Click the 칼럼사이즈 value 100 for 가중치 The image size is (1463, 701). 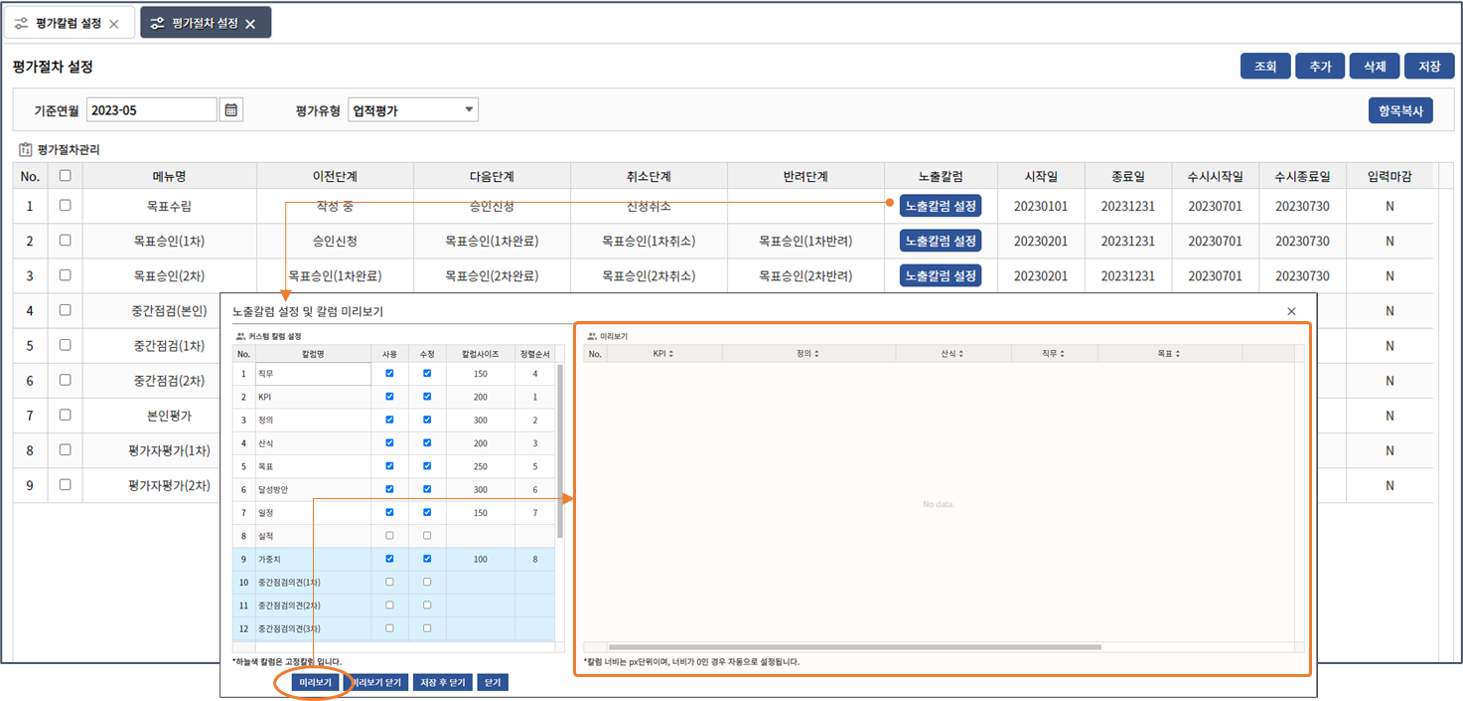coord(481,559)
